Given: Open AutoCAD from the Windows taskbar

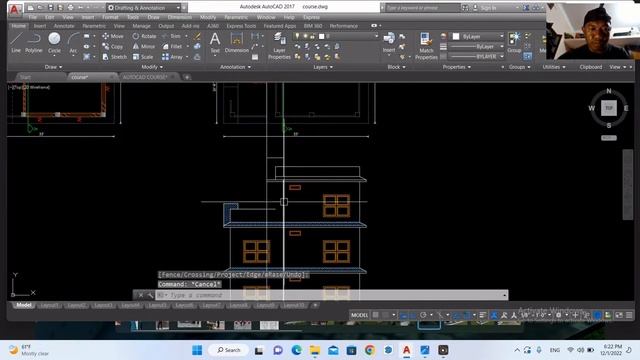Looking at the screenshot, I should (x=407, y=350).
